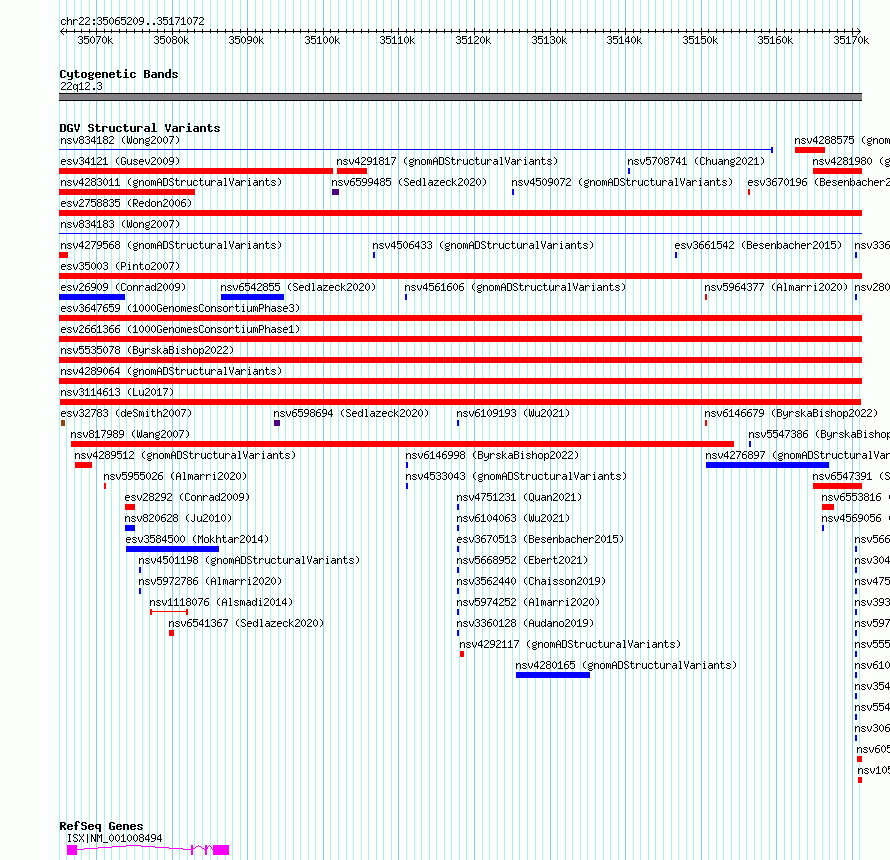Click the nsv834182 (Wong2007) variant label

(120, 140)
